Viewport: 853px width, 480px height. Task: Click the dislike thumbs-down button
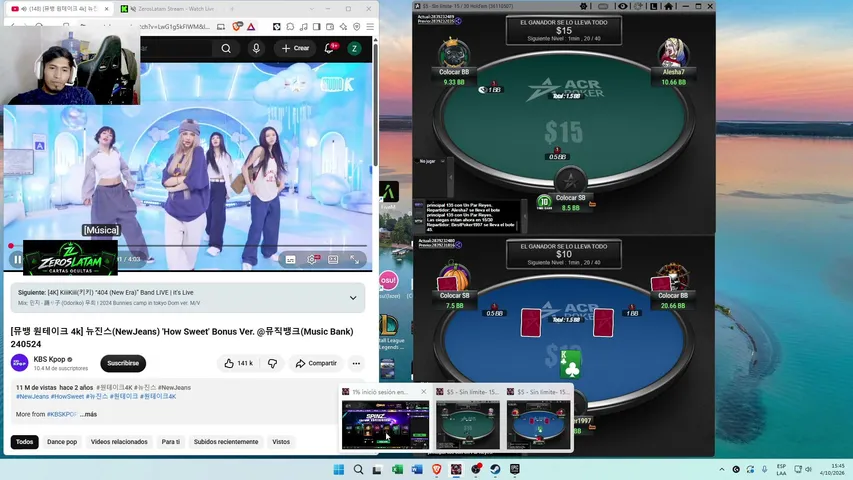click(273, 363)
